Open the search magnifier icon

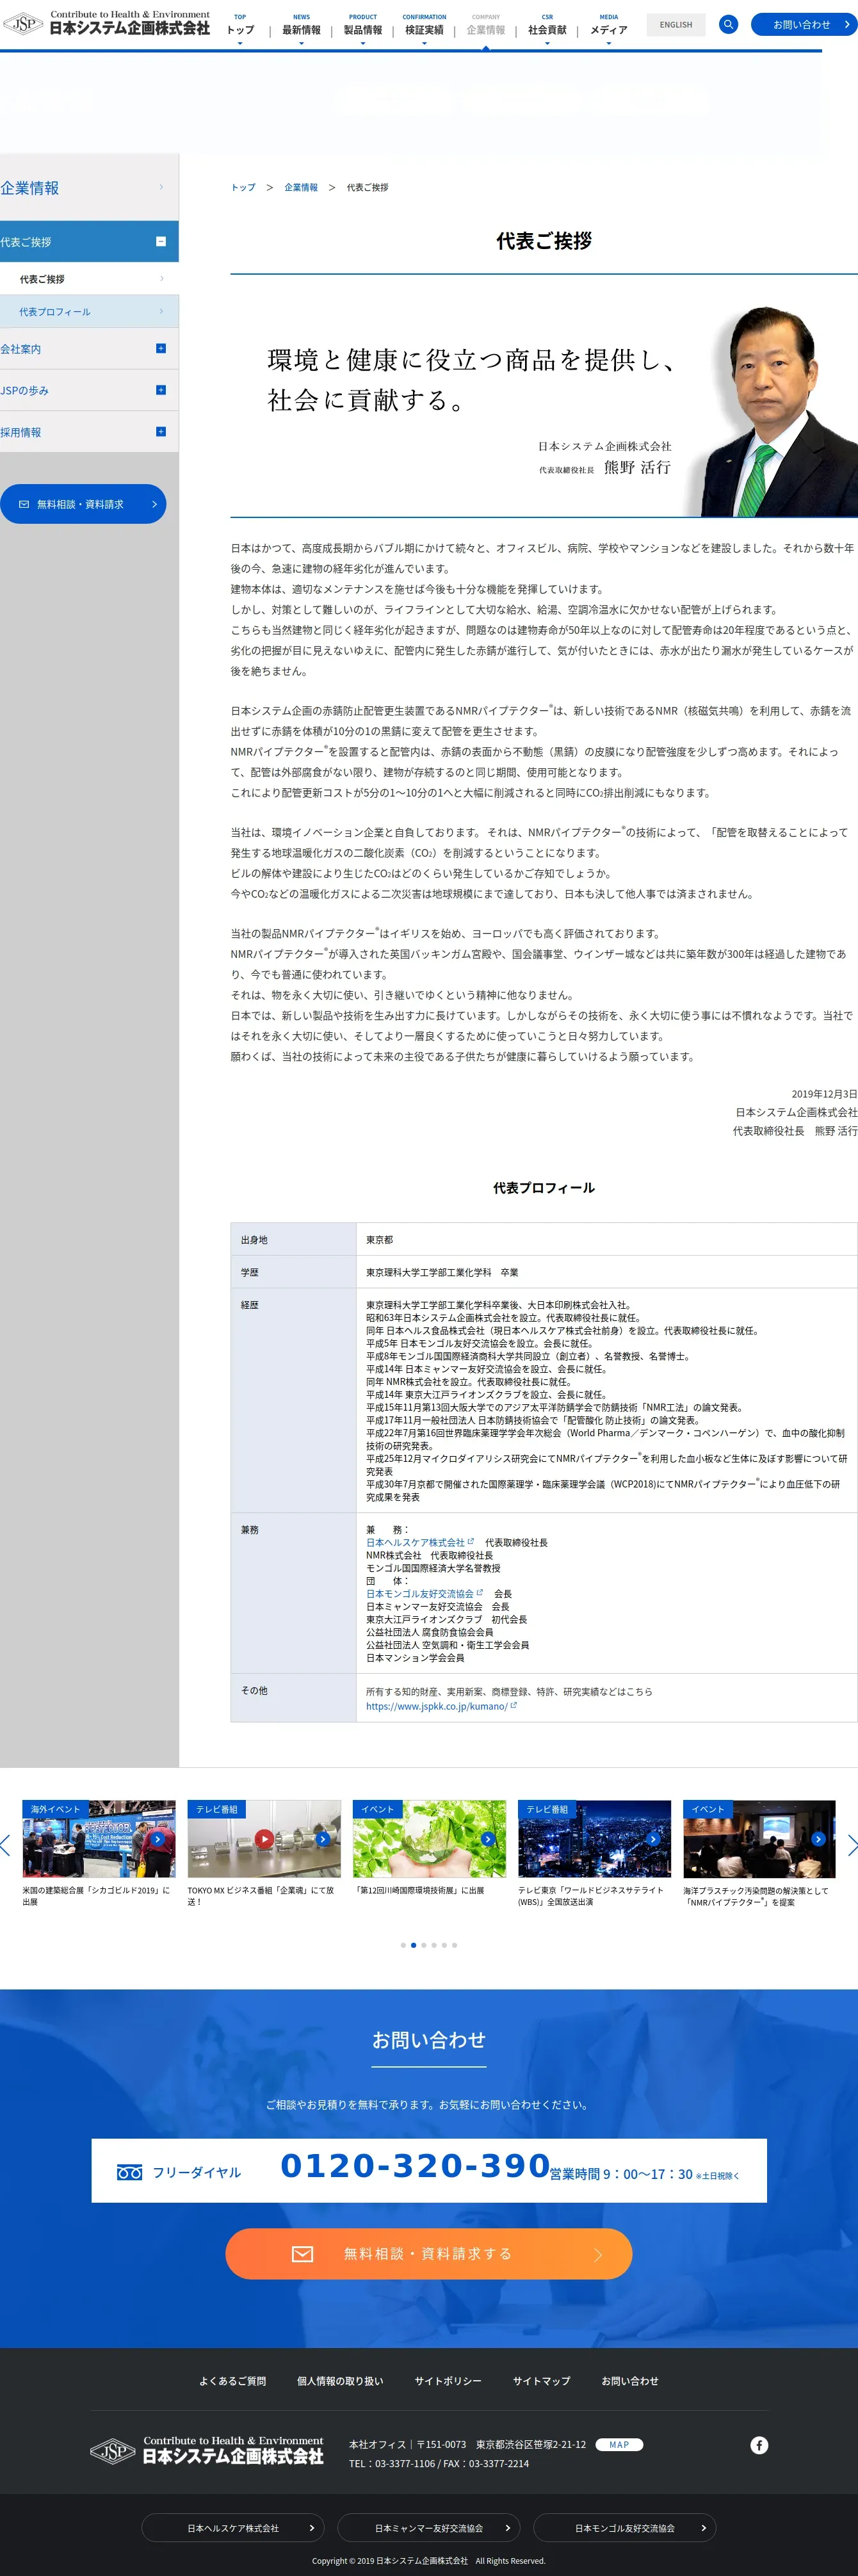[x=728, y=24]
